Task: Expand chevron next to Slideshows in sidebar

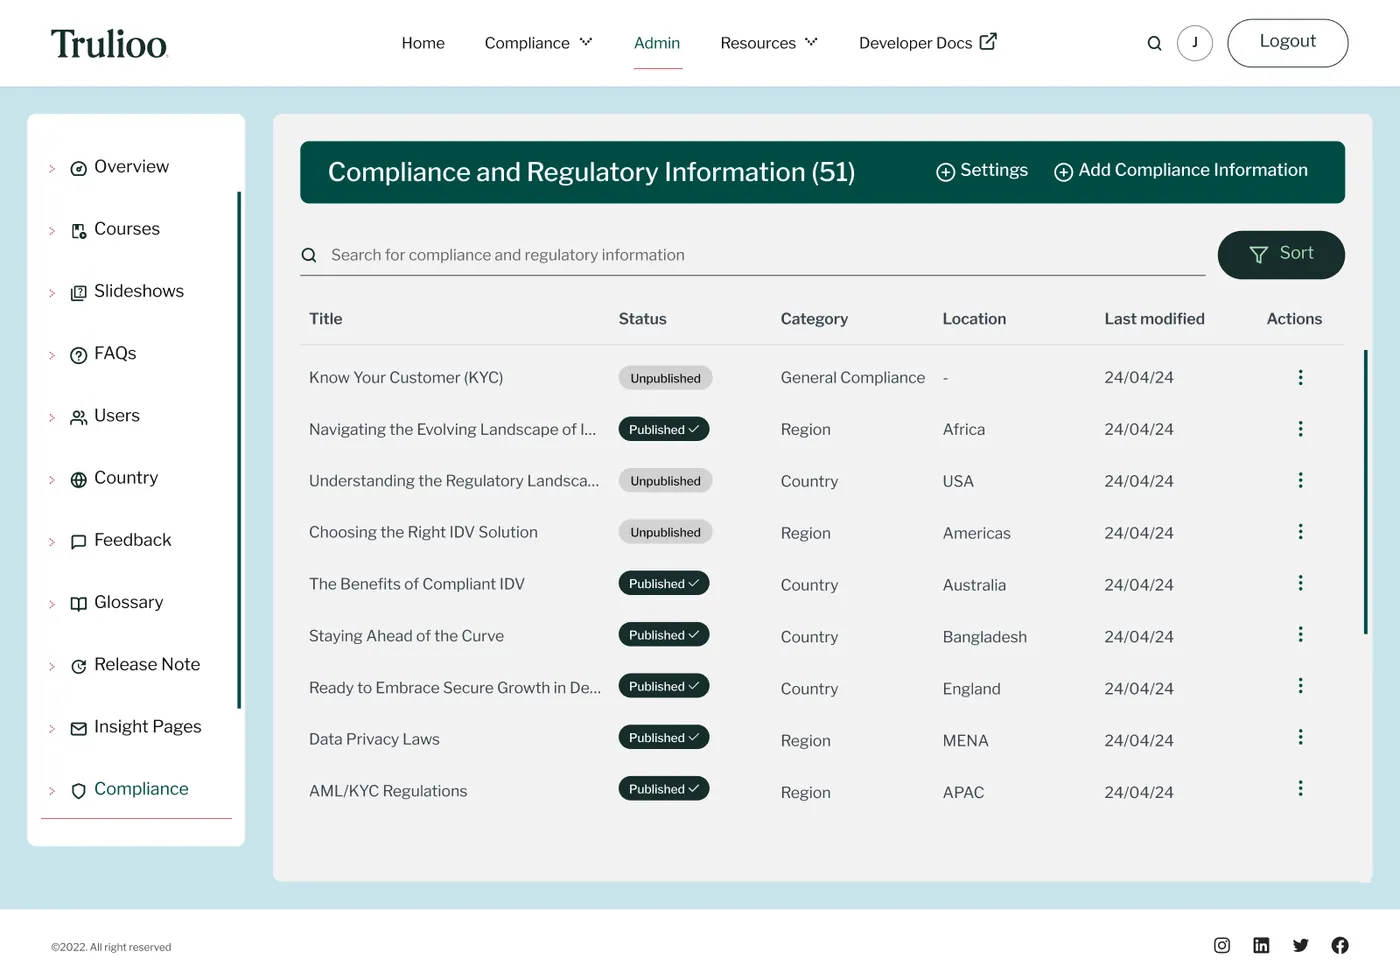Action: tap(52, 293)
